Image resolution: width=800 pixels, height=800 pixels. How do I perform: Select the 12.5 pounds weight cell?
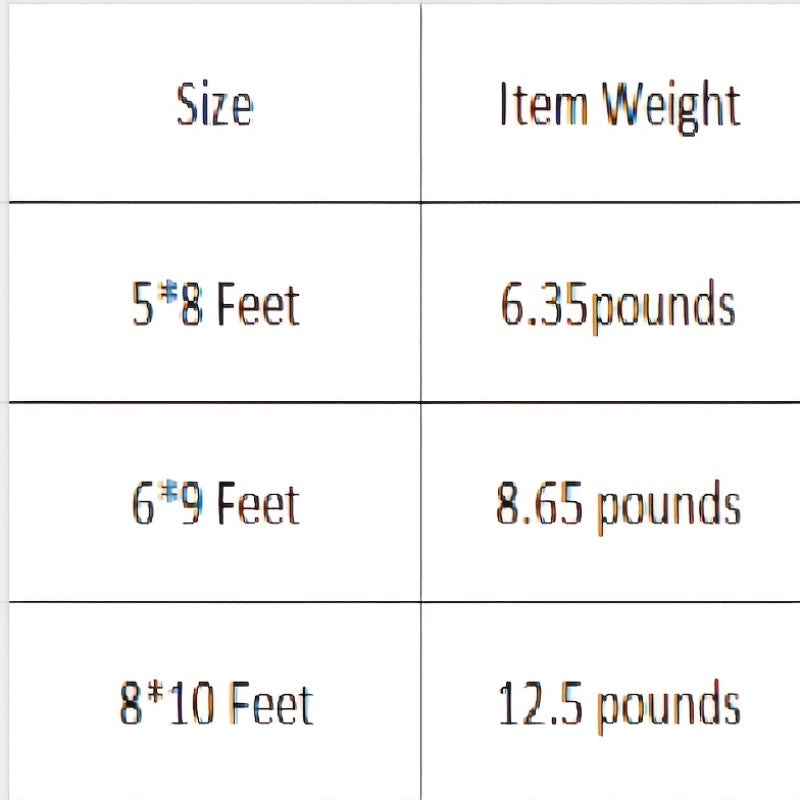[x=610, y=703]
